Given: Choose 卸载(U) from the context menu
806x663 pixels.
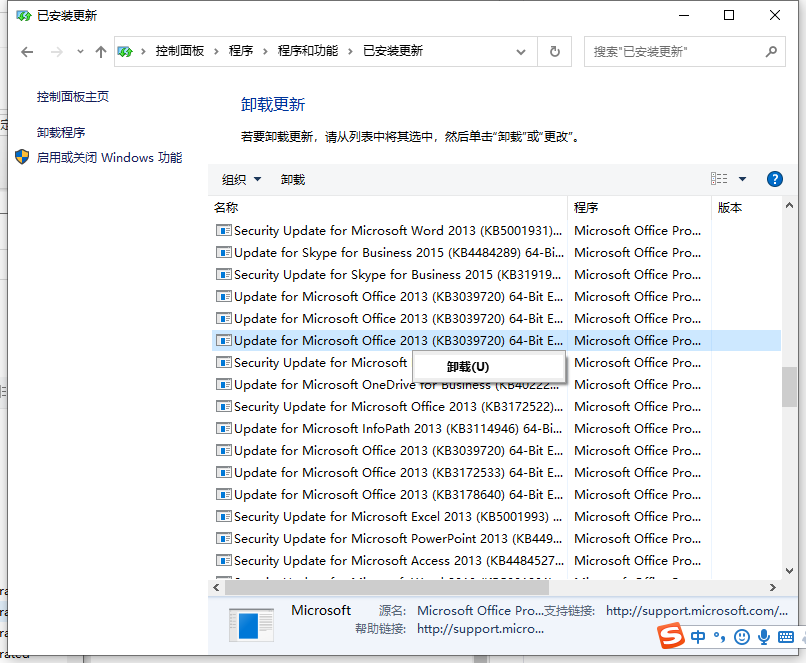Looking at the screenshot, I should [x=487, y=367].
